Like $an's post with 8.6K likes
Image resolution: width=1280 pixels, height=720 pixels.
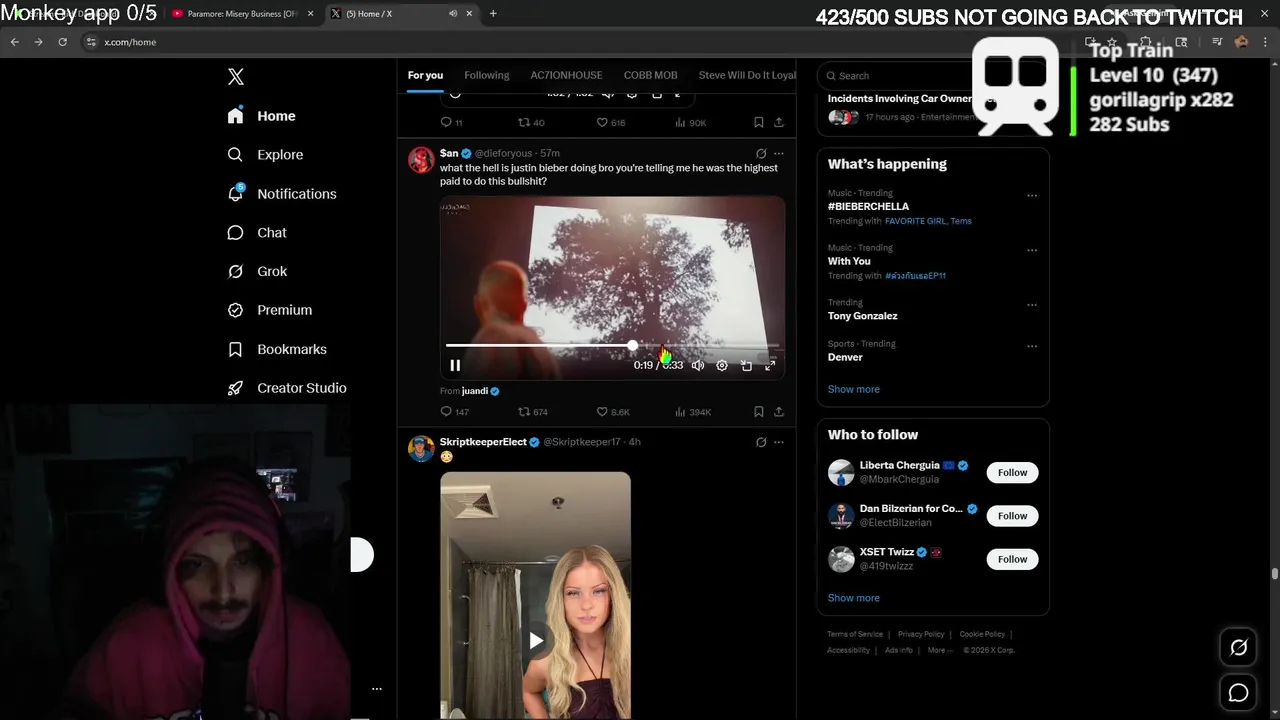click(613, 412)
